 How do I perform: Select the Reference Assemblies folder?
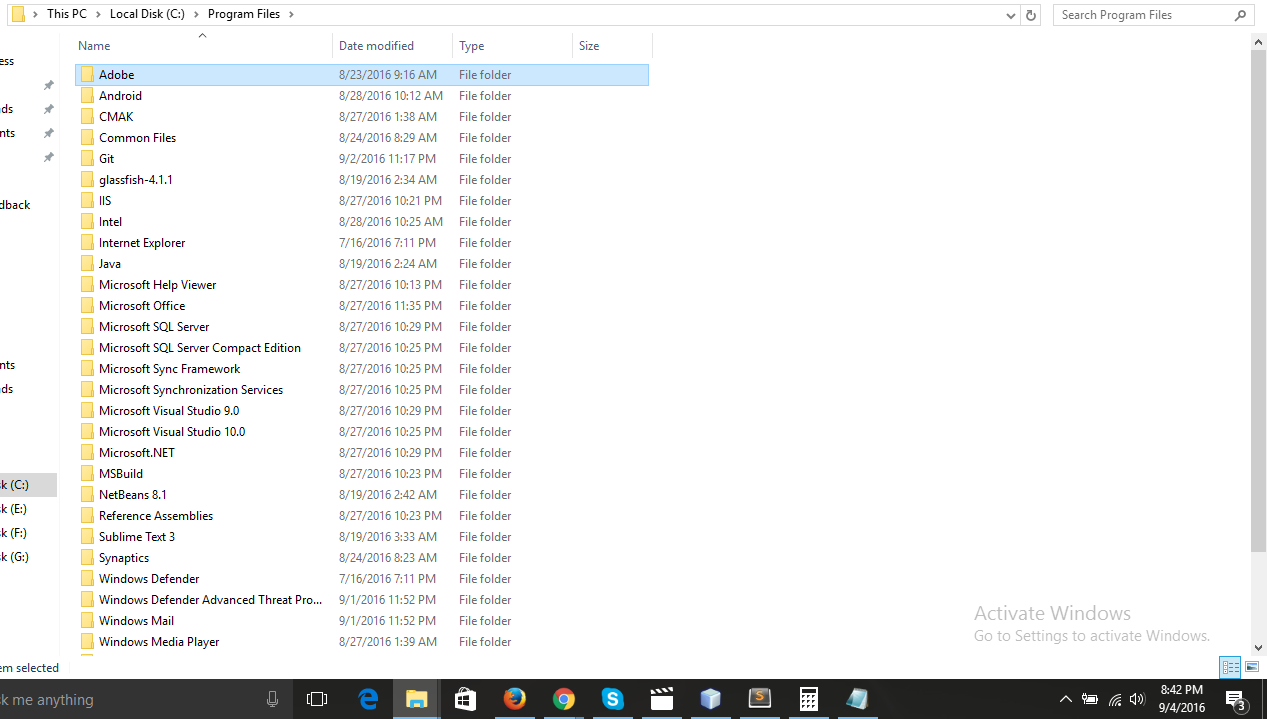pos(362,515)
